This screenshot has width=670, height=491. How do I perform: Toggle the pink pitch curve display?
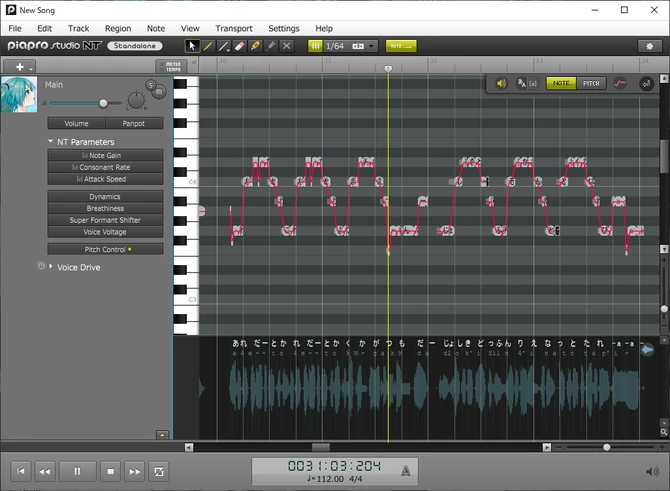620,83
